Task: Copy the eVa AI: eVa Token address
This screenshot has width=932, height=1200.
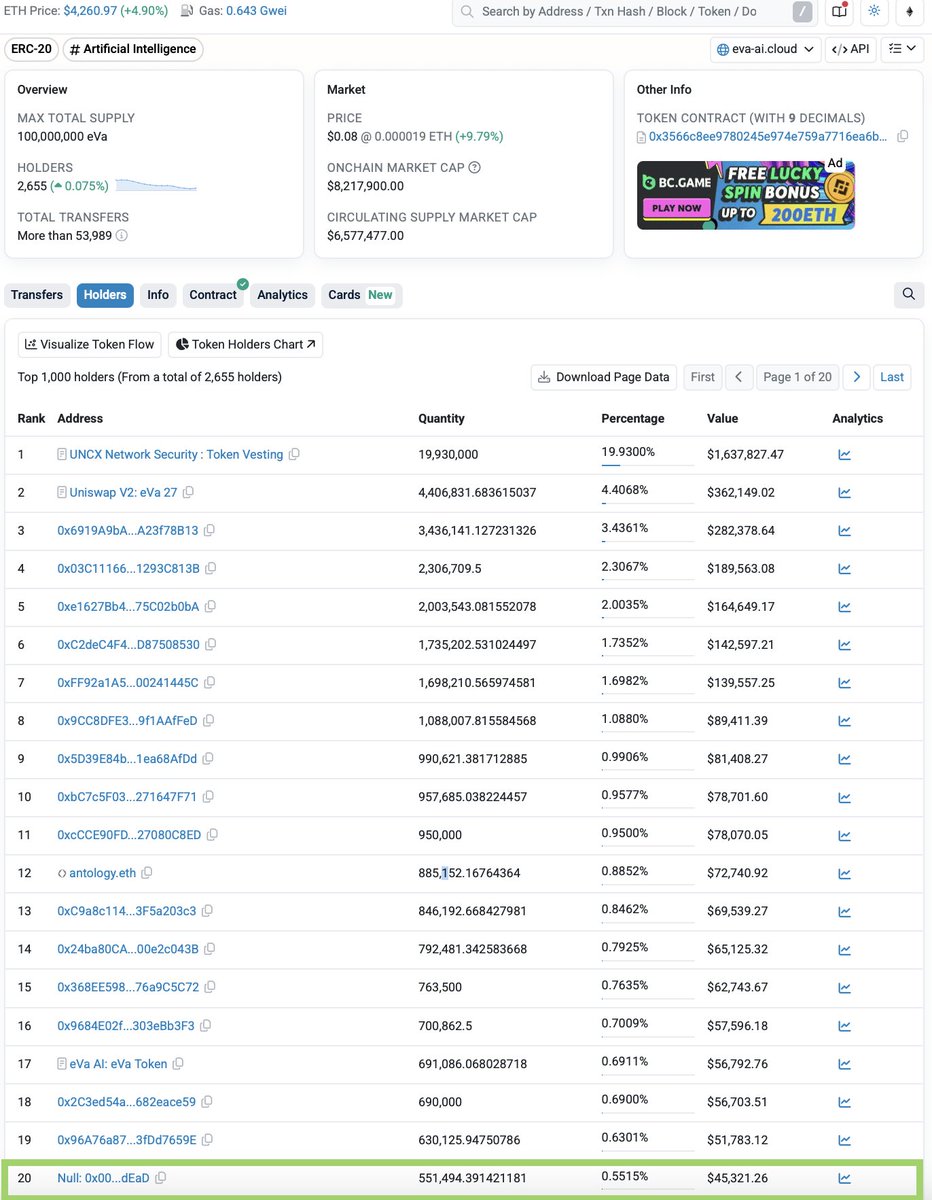Action: tap(178, 1064)
